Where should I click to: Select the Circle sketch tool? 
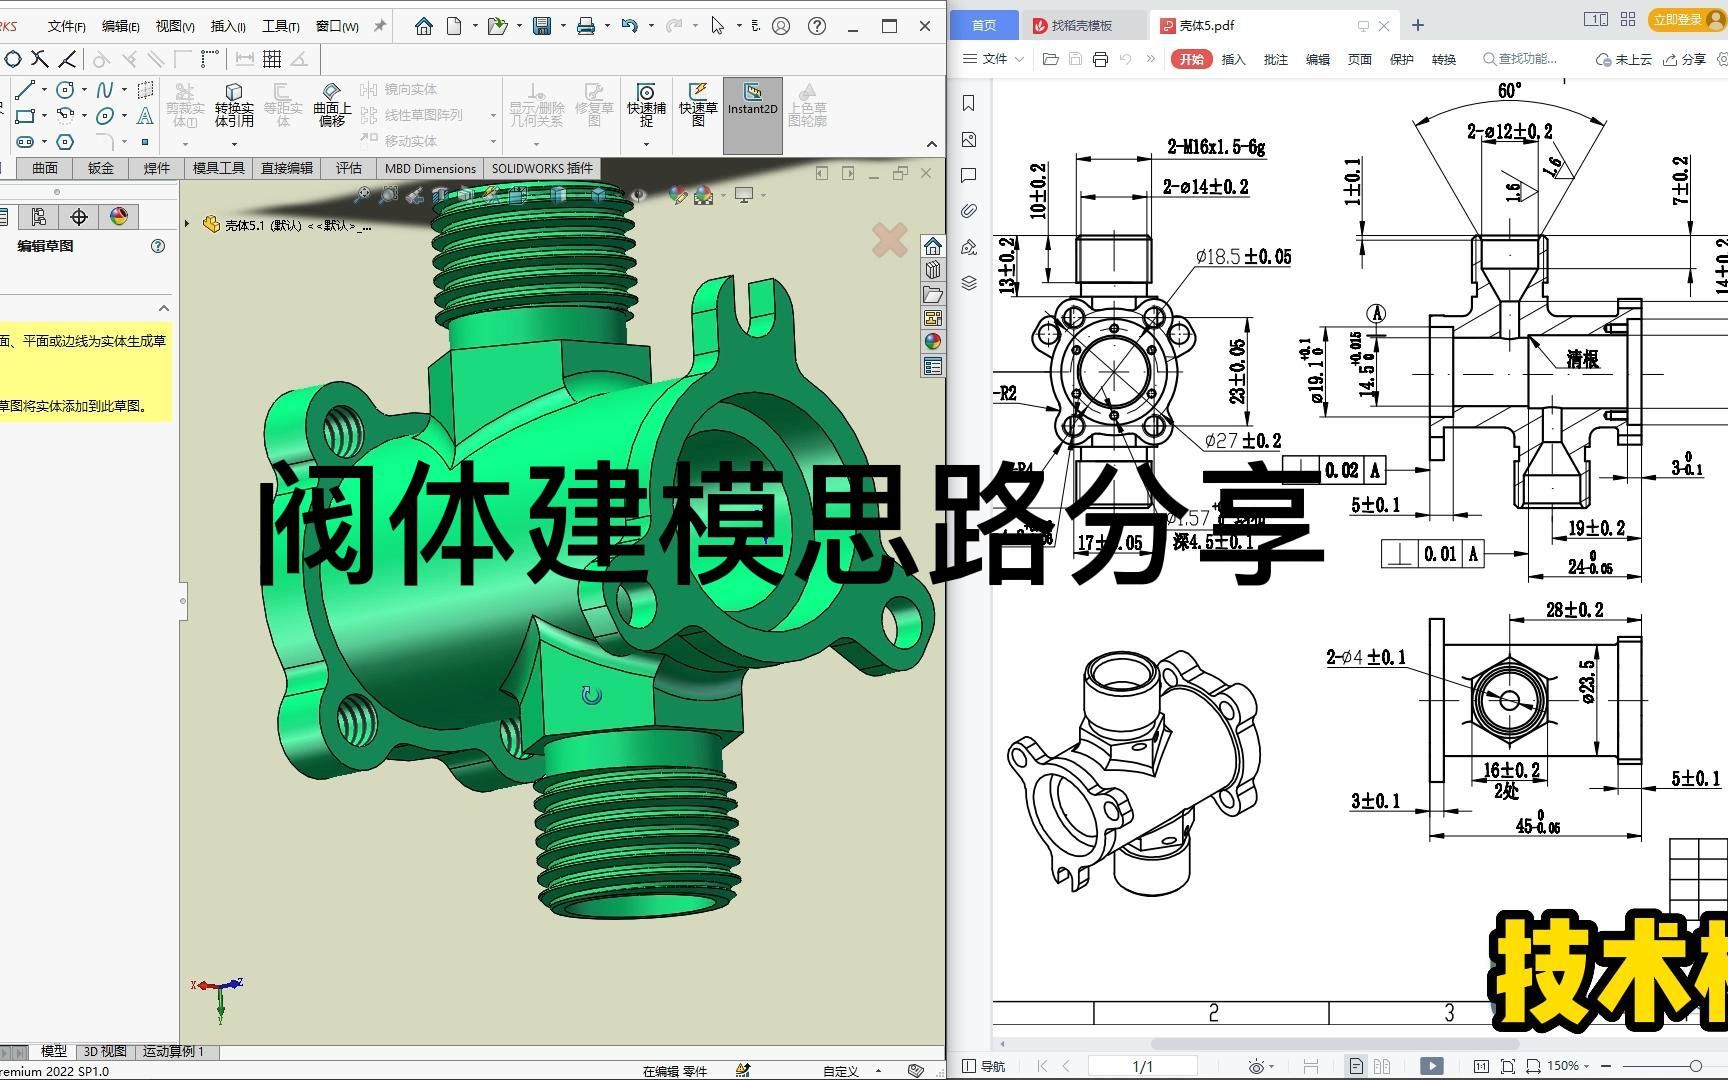pos(65,90)
